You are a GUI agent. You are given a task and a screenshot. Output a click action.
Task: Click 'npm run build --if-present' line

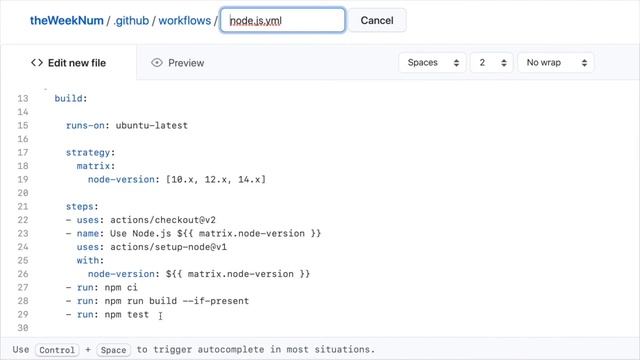point(157,301)
